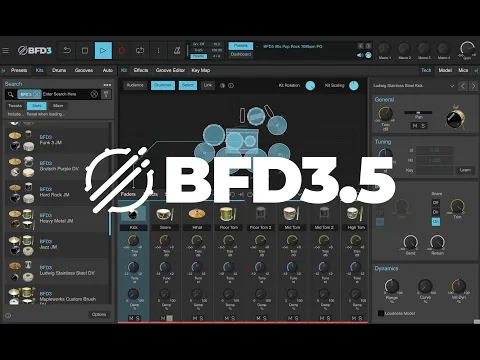The width and height of the screenshot is (480, 360).
Task: Go to the next preset arrow at top
Action: point(368,46)
